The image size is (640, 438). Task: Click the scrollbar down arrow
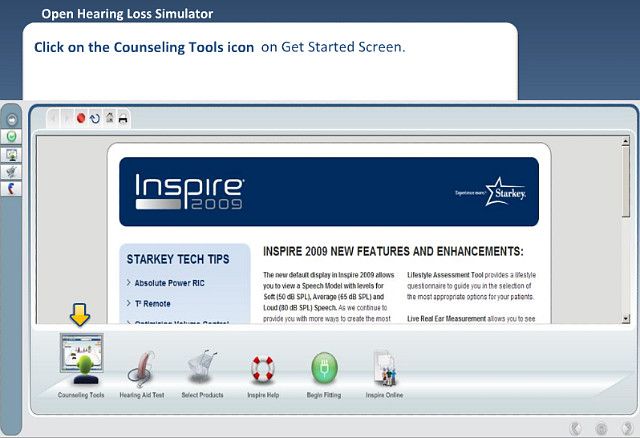point(625,319)
